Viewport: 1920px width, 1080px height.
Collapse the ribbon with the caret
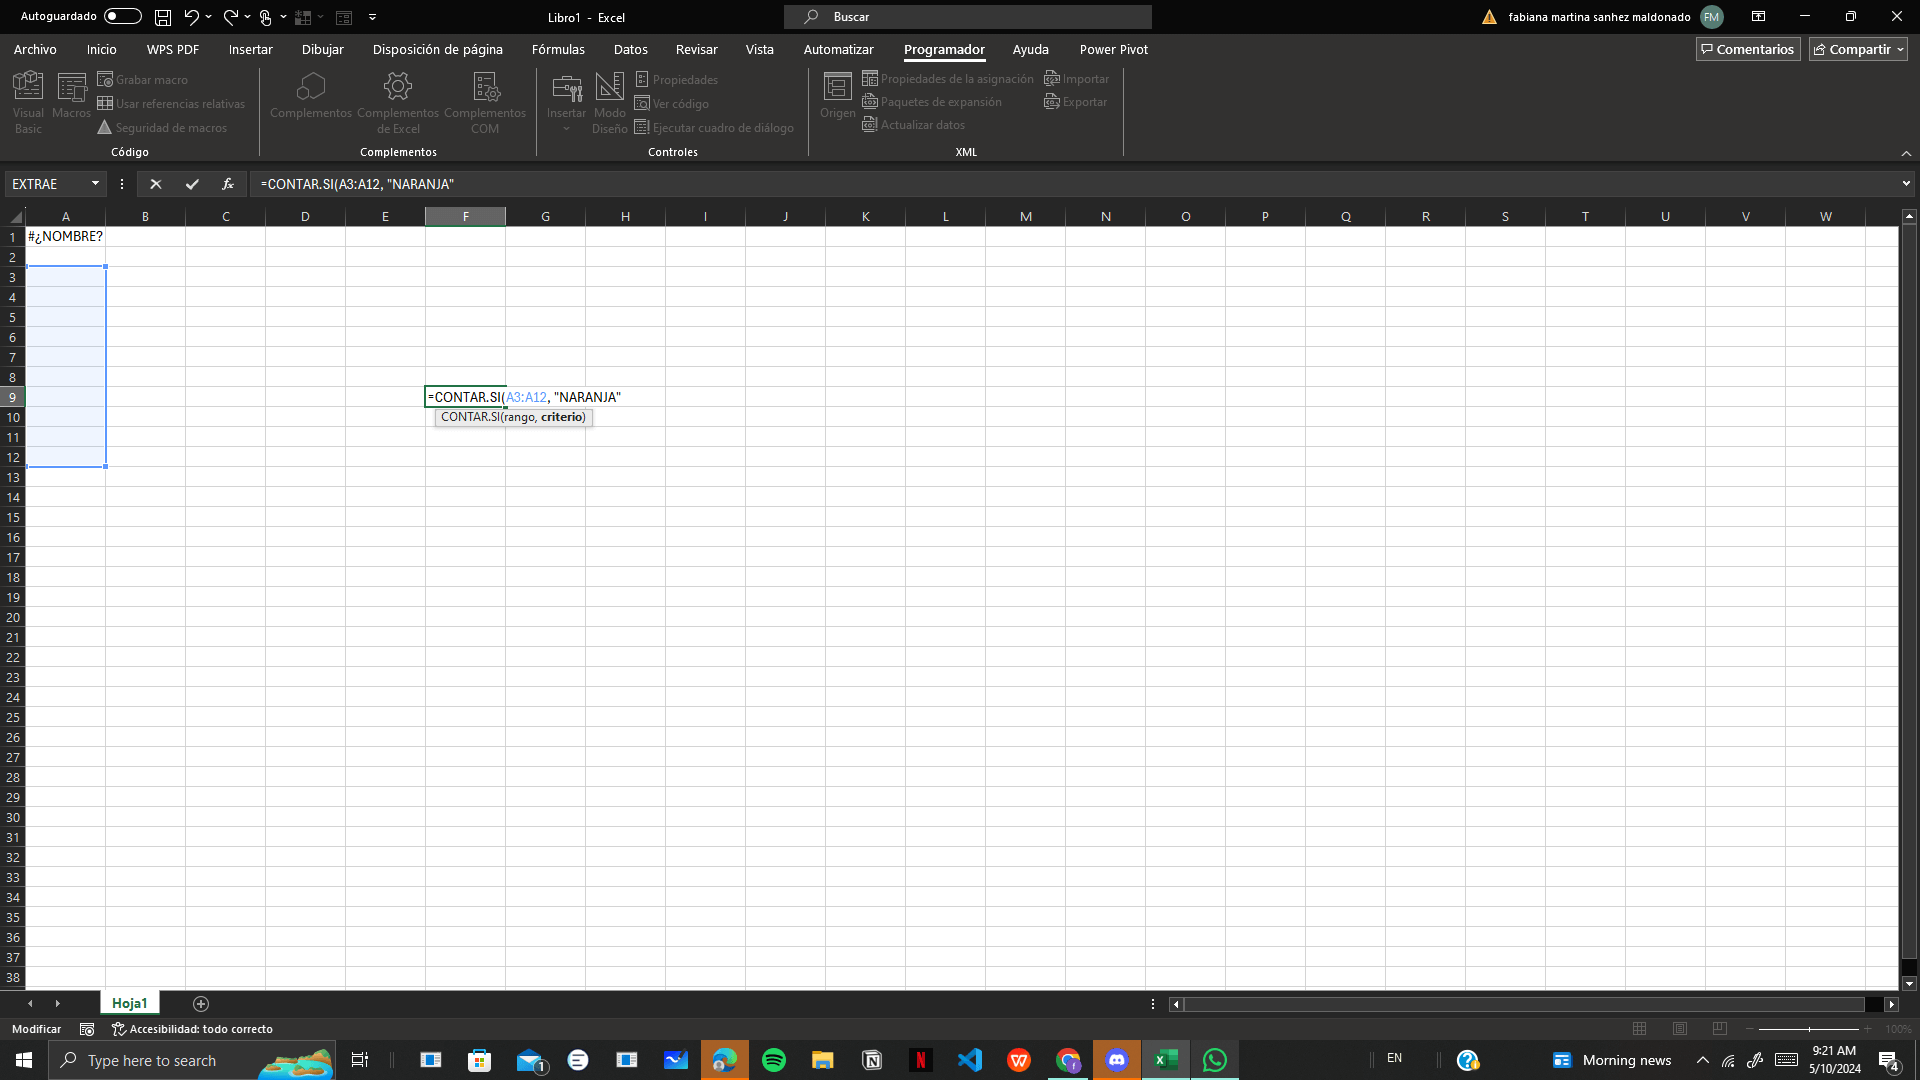(x=1906, y=153)
